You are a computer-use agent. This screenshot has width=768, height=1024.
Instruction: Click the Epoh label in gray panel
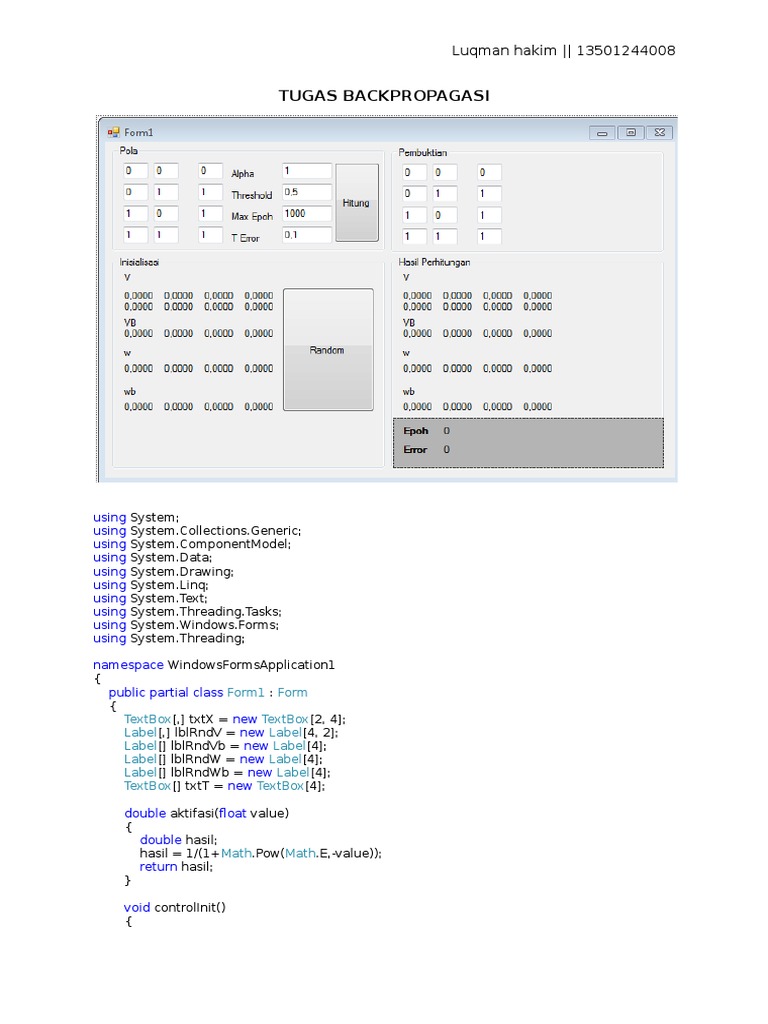click(416, 431)
